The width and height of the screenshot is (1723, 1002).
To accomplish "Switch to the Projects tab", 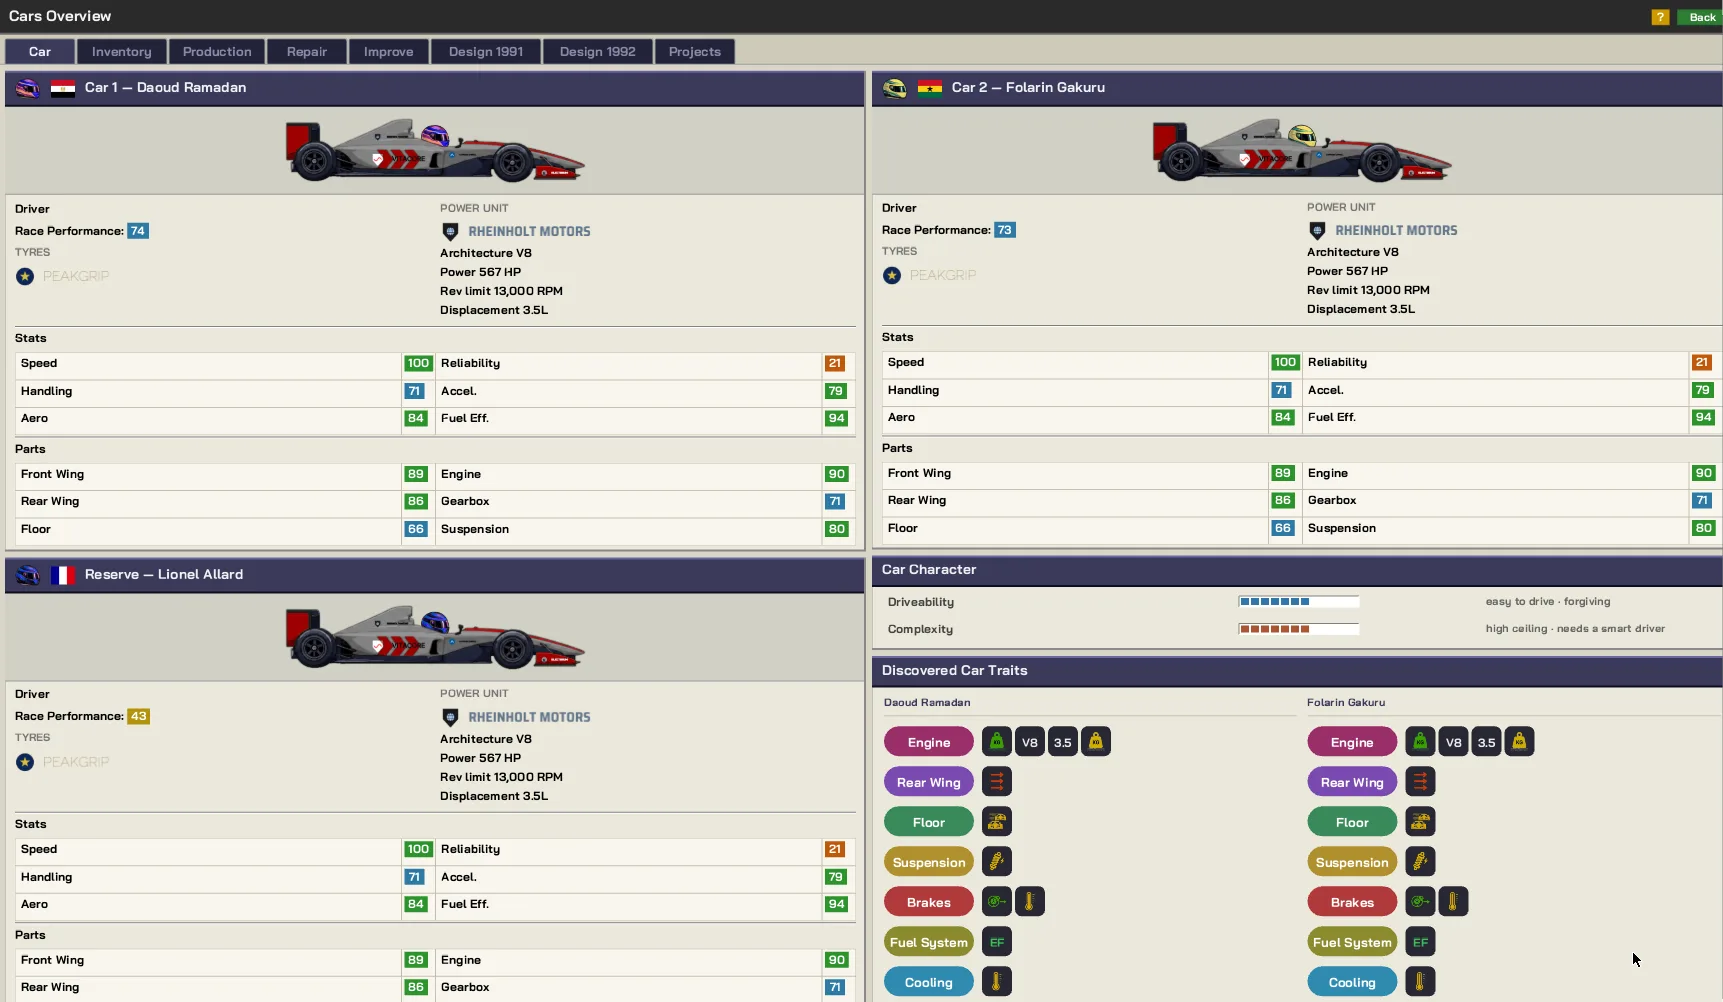I will click(695, 52).
